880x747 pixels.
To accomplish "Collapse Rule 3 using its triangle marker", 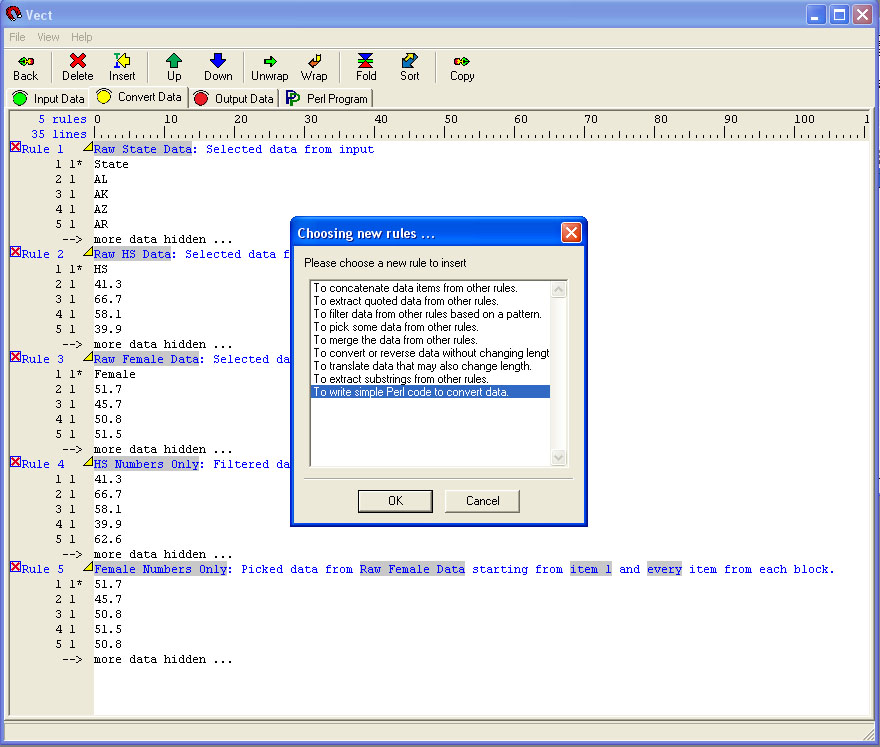I will coord(88,357).
